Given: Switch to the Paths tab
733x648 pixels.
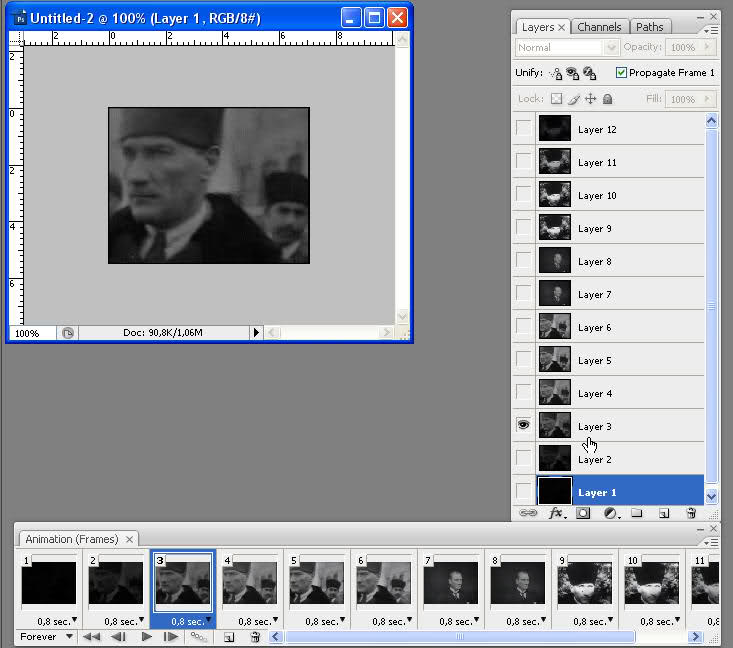Looking at the screenshot, I should tap(649, 27).
